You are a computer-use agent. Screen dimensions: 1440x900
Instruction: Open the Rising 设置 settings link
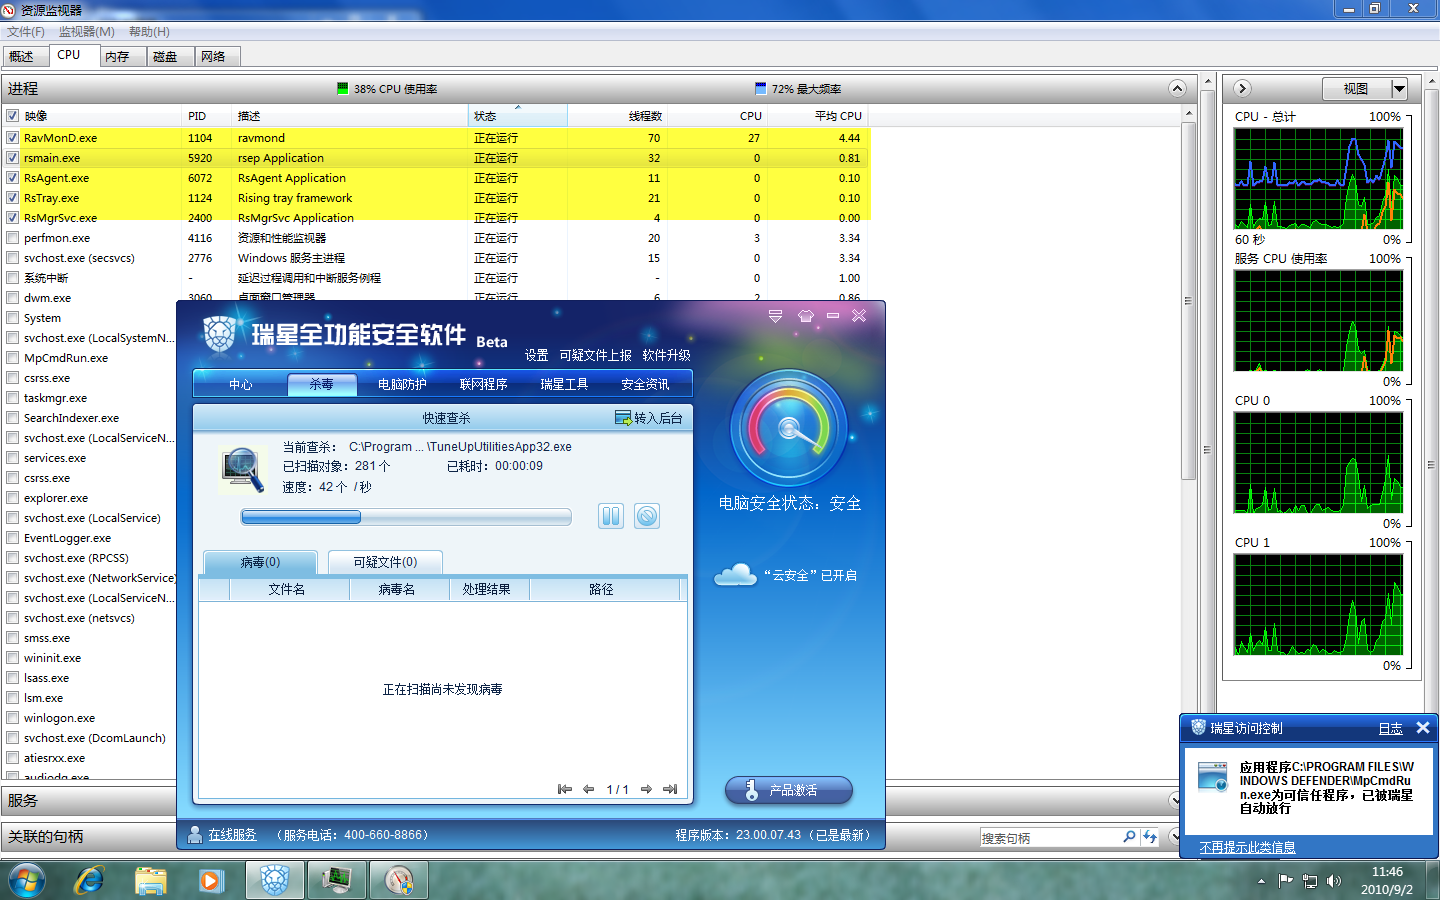[536, 355]
